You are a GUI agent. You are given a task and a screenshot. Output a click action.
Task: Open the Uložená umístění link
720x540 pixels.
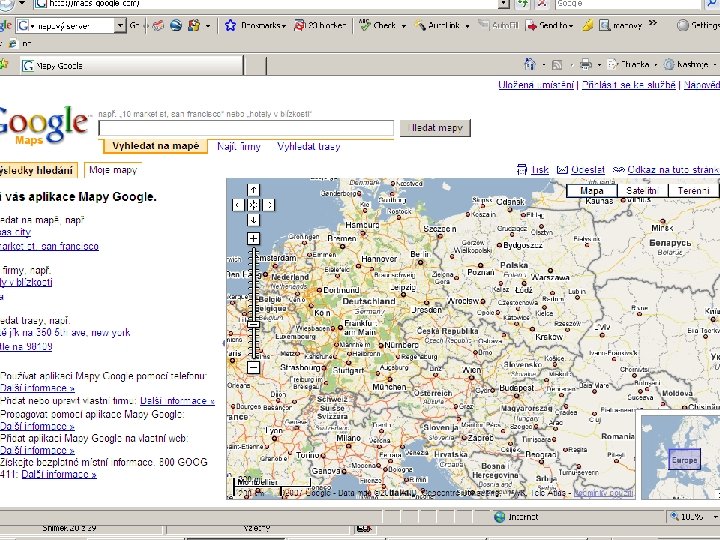[536, 85]
